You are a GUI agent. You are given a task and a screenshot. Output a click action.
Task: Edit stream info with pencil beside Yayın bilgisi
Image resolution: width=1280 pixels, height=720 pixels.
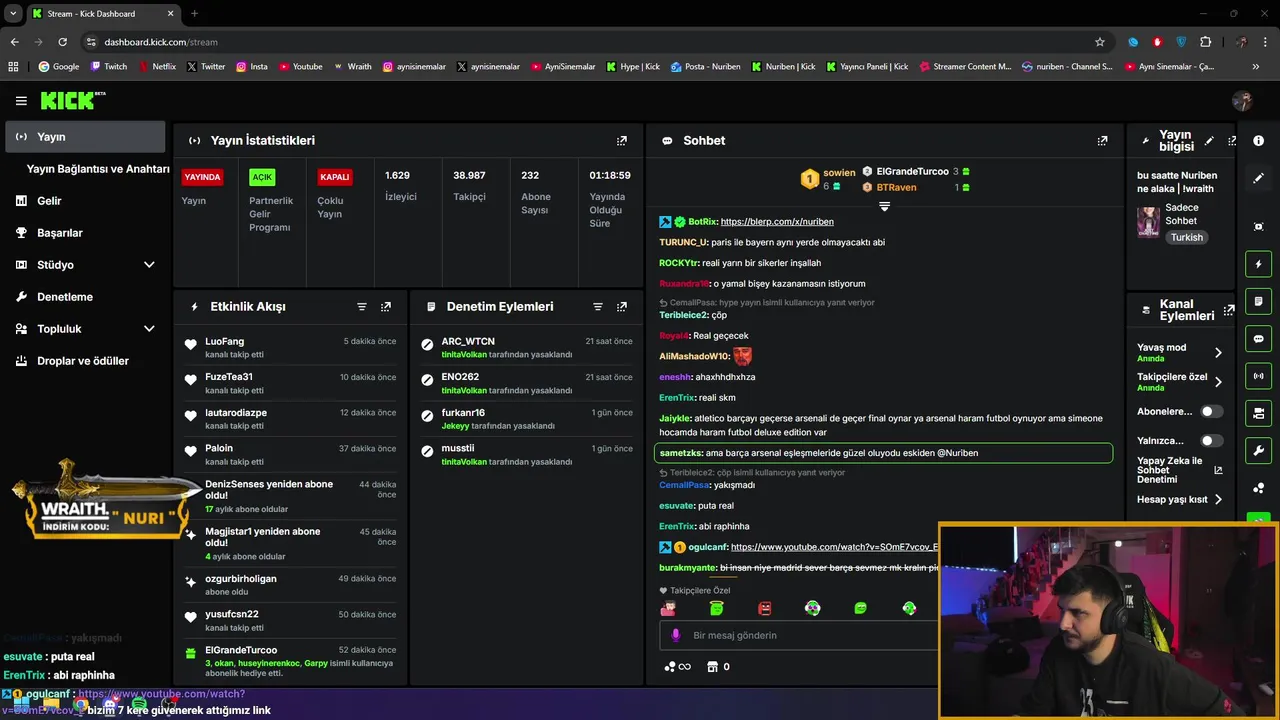pyautogui.click(x=1209, y=141)
